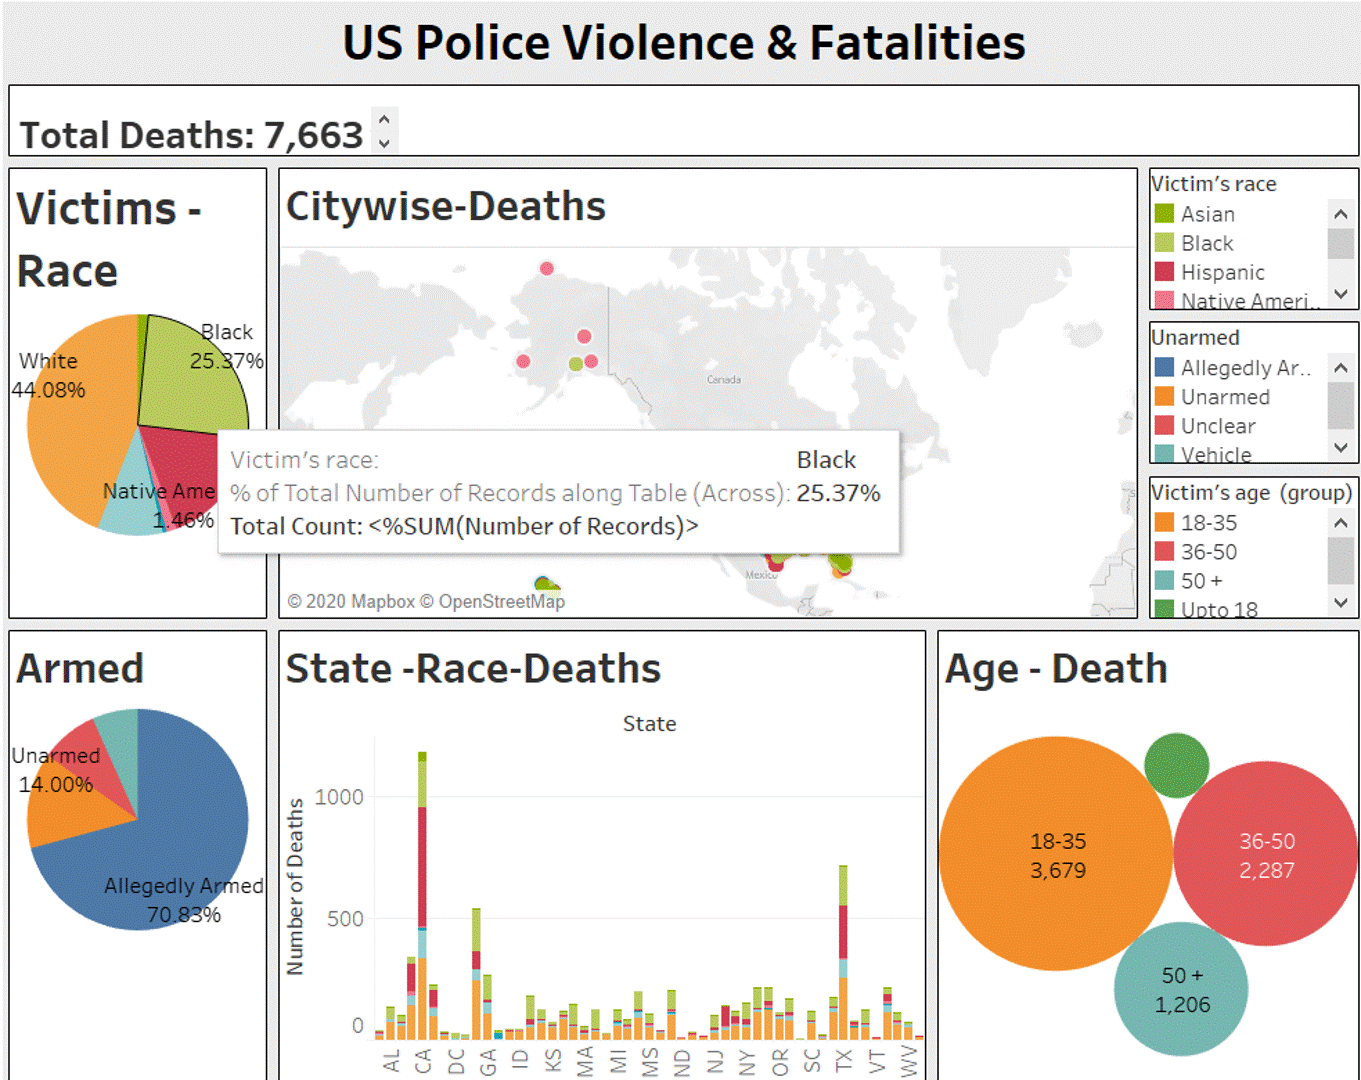Viewport: 1361px width, 1080px height.
Task: Select Hispanic in the race legend
Action: pyautogui.click(x=1222, y=272)
